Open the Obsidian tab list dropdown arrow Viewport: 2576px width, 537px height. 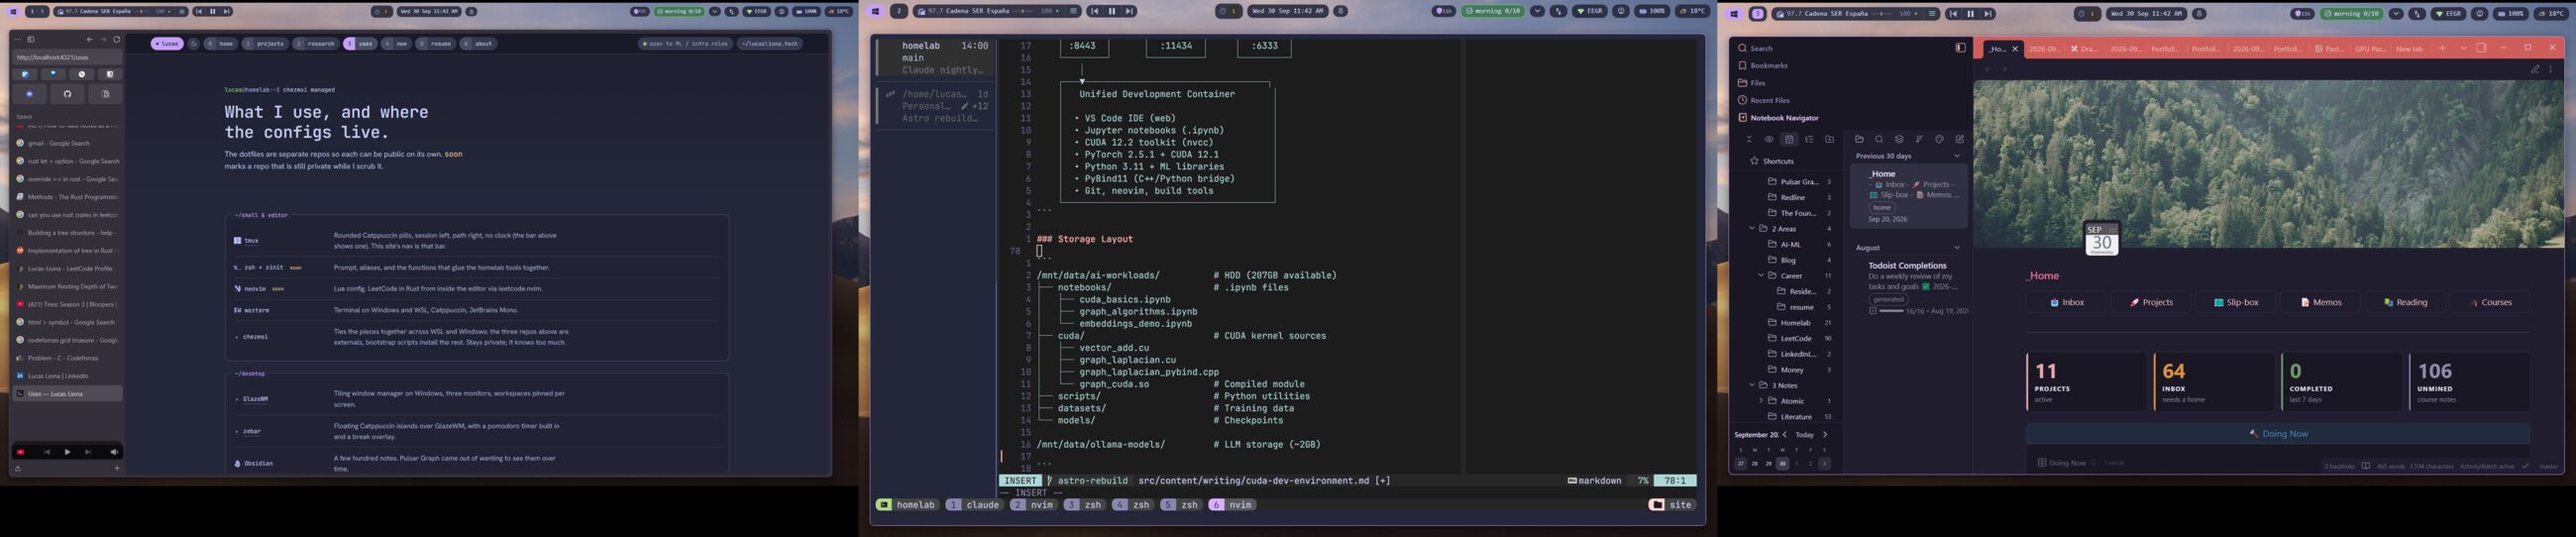tap(2463, 48)
